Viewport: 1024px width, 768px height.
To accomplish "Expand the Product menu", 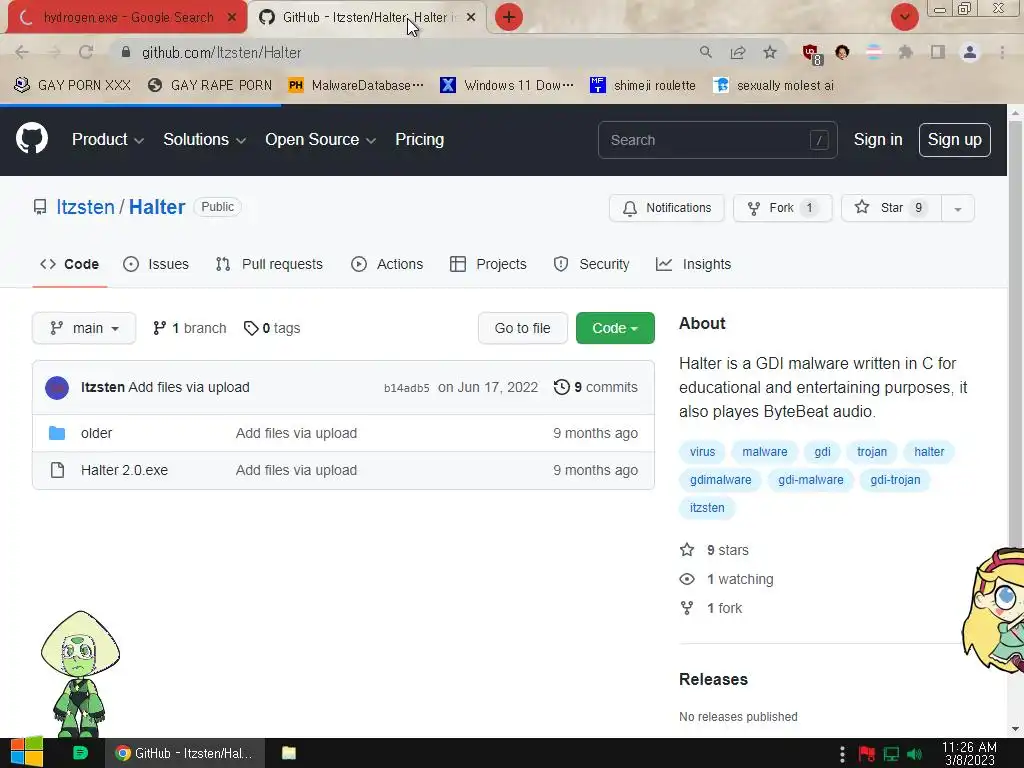I will click(108, 139).
